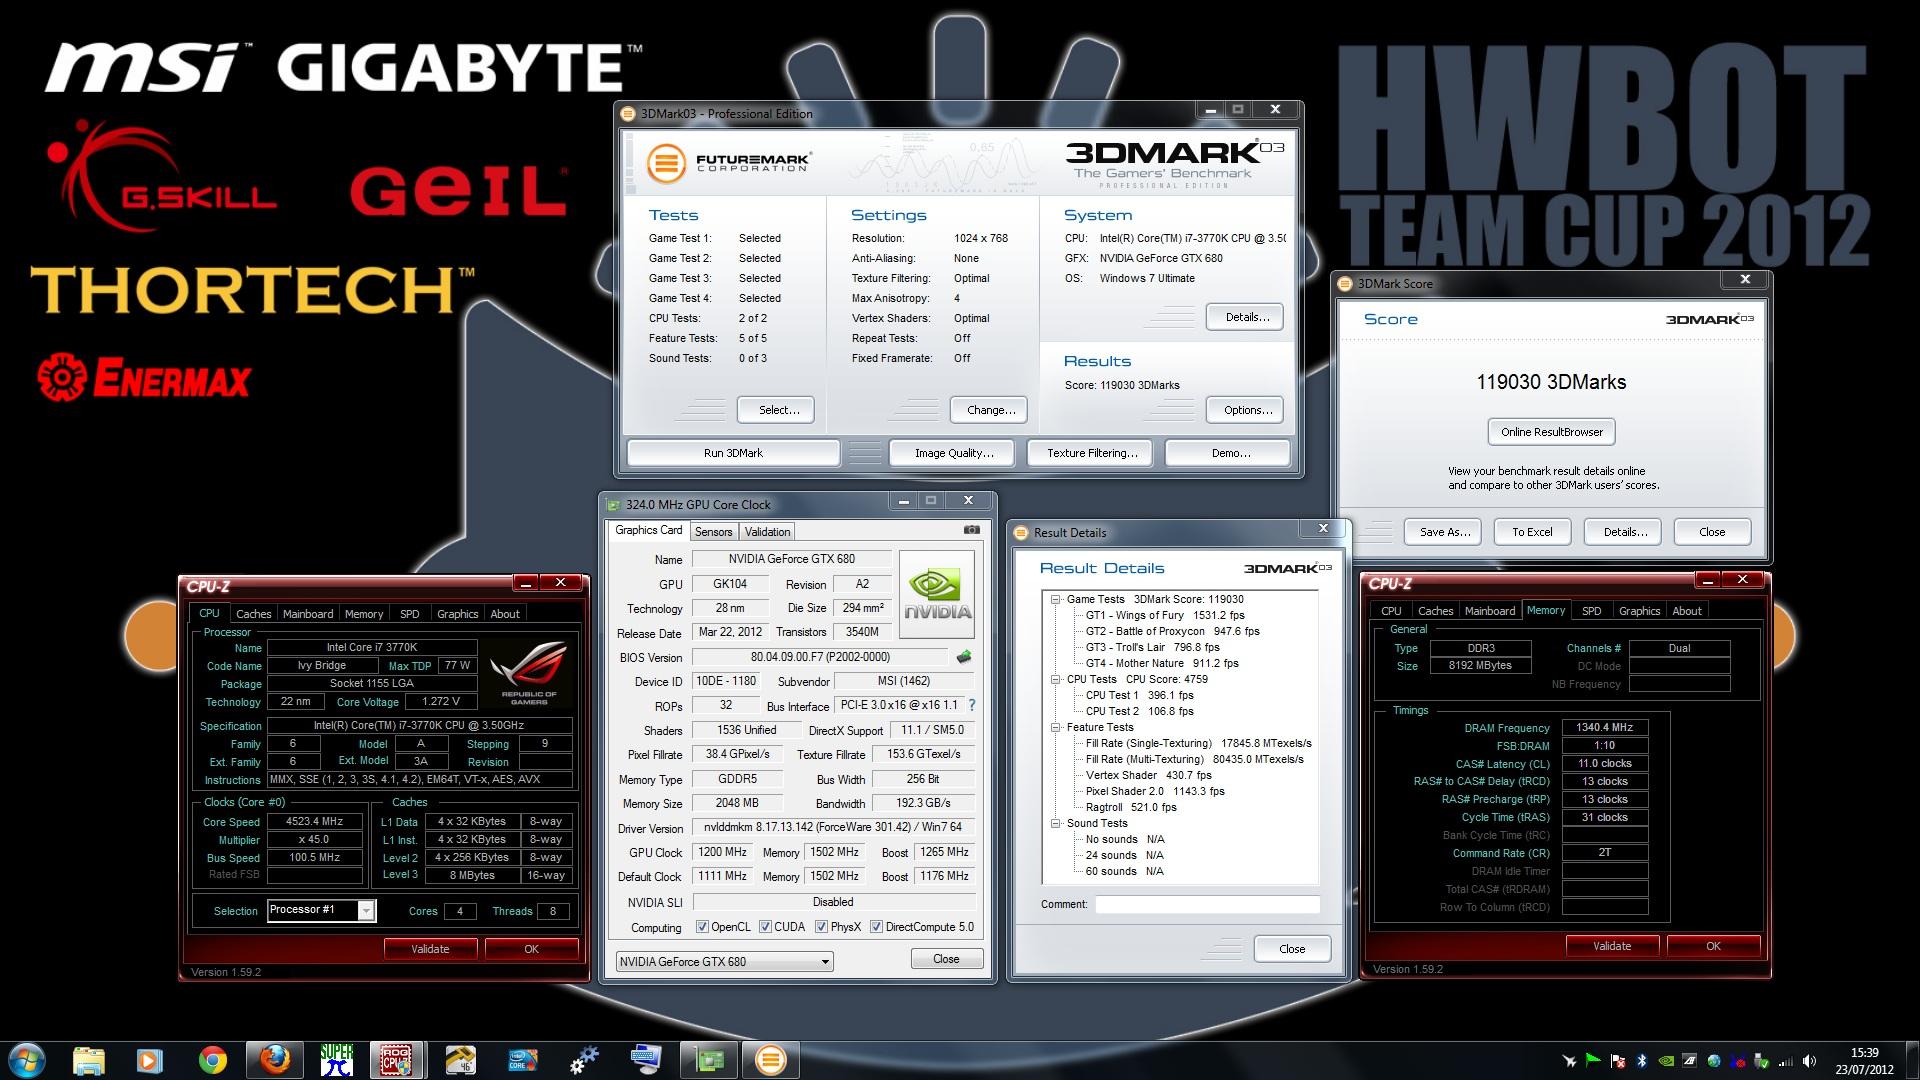Screen dimensions: 1920x1080
Task: Open the network signal tray icon
Action: [x=1786, y=1061]
